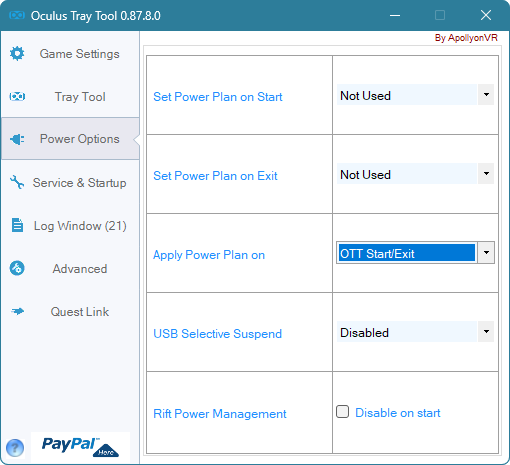The image size is (510, 465).
Task: Expand the OTT Start/Exit dropdown arrow
Action: (x=486, y=253)
